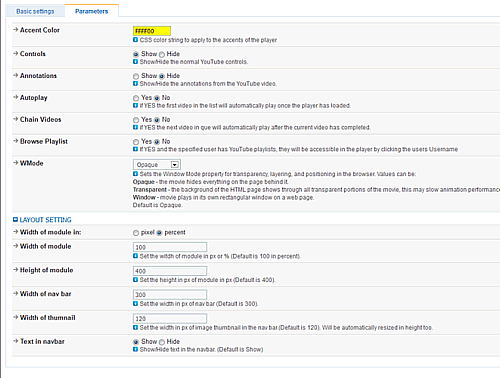Click info icon for WMode description

pos(135,174)
